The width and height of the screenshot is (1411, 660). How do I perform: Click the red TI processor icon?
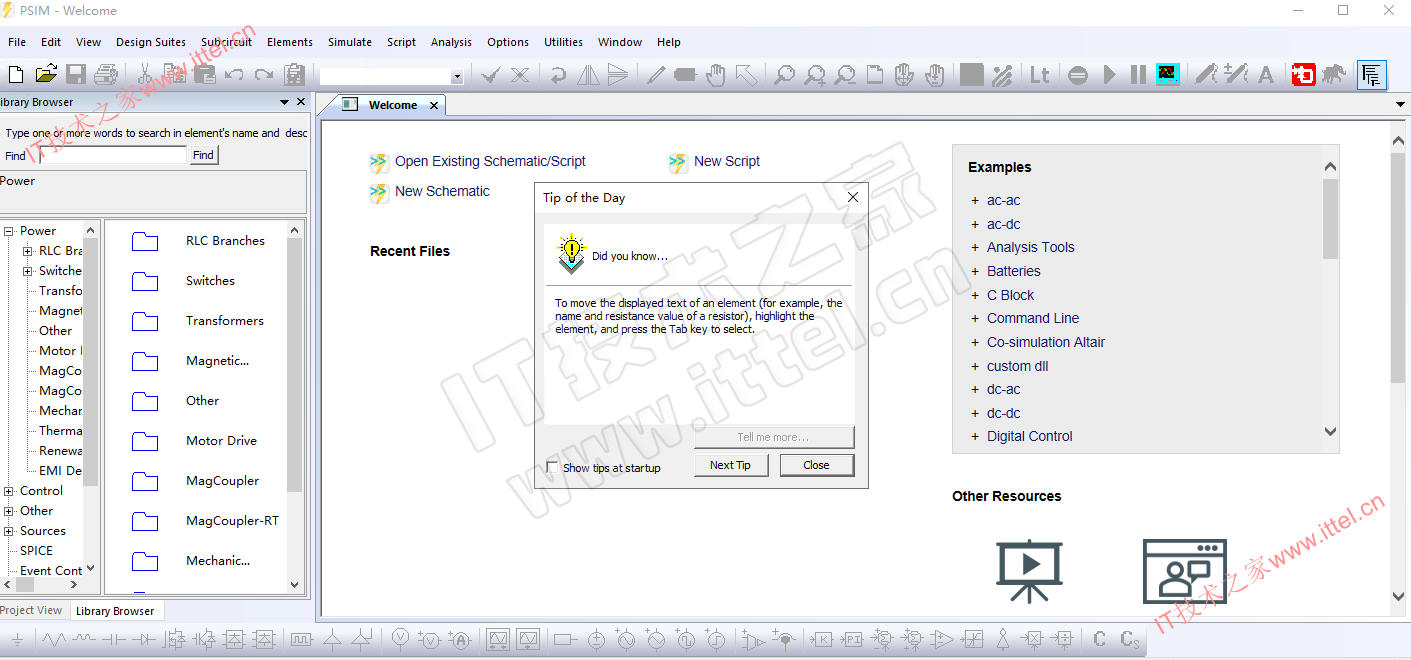pos(1303,75)
